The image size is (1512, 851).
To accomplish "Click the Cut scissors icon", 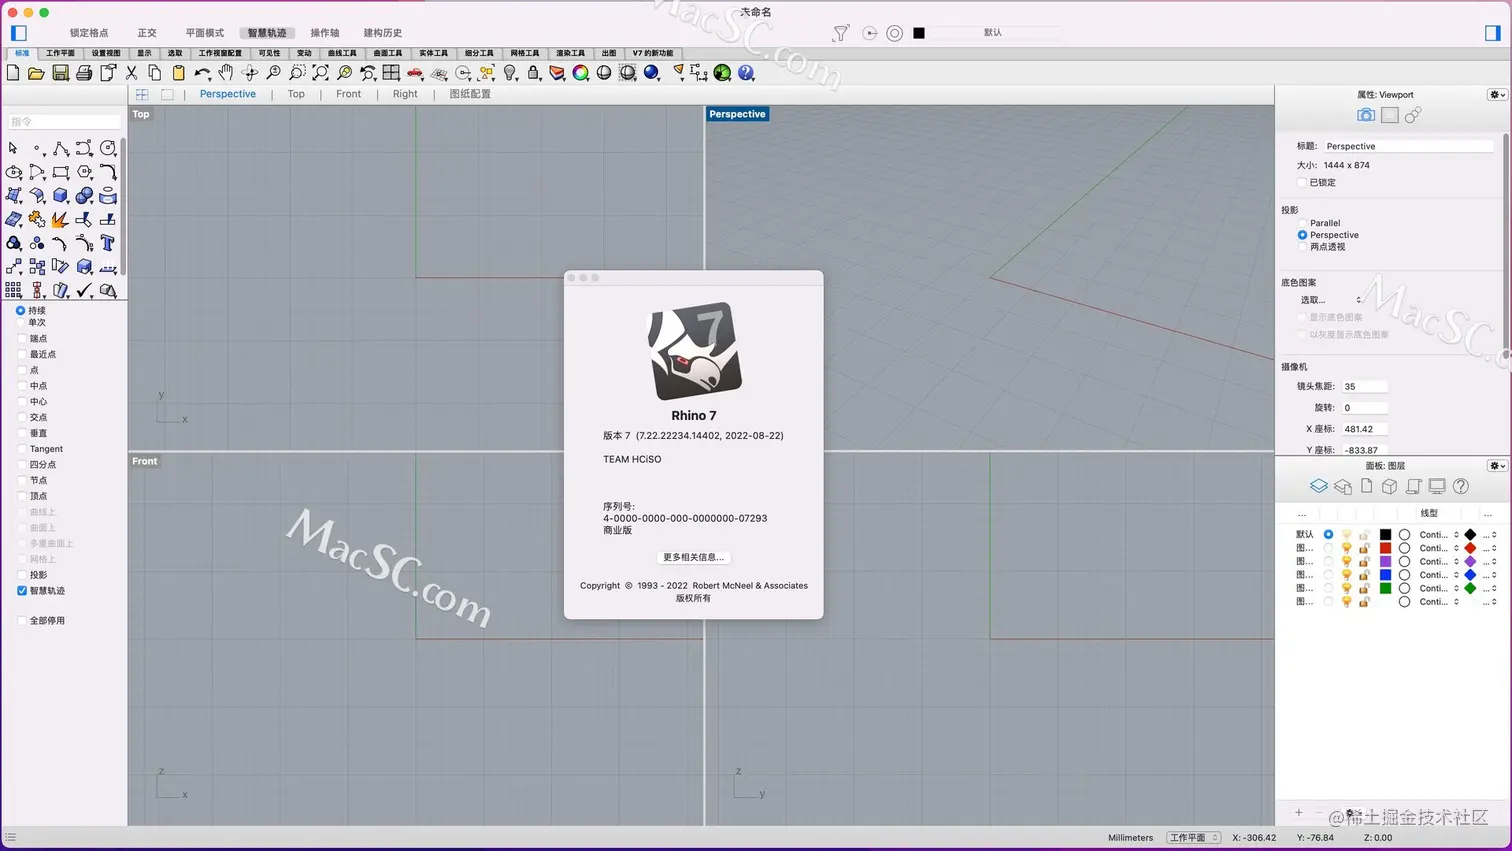I will (131, 73).
